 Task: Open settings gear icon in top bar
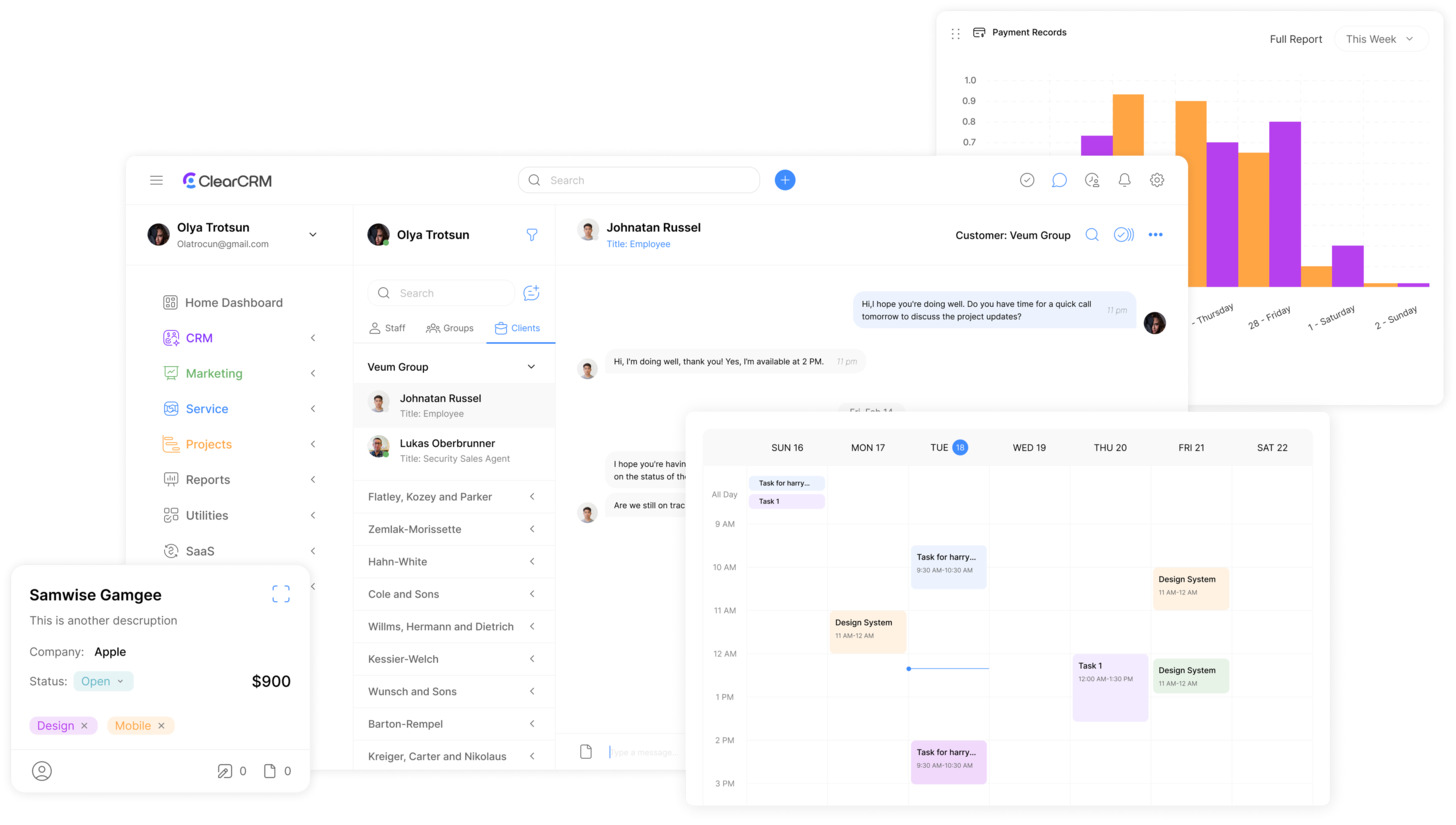click(x=1157, y=180)
